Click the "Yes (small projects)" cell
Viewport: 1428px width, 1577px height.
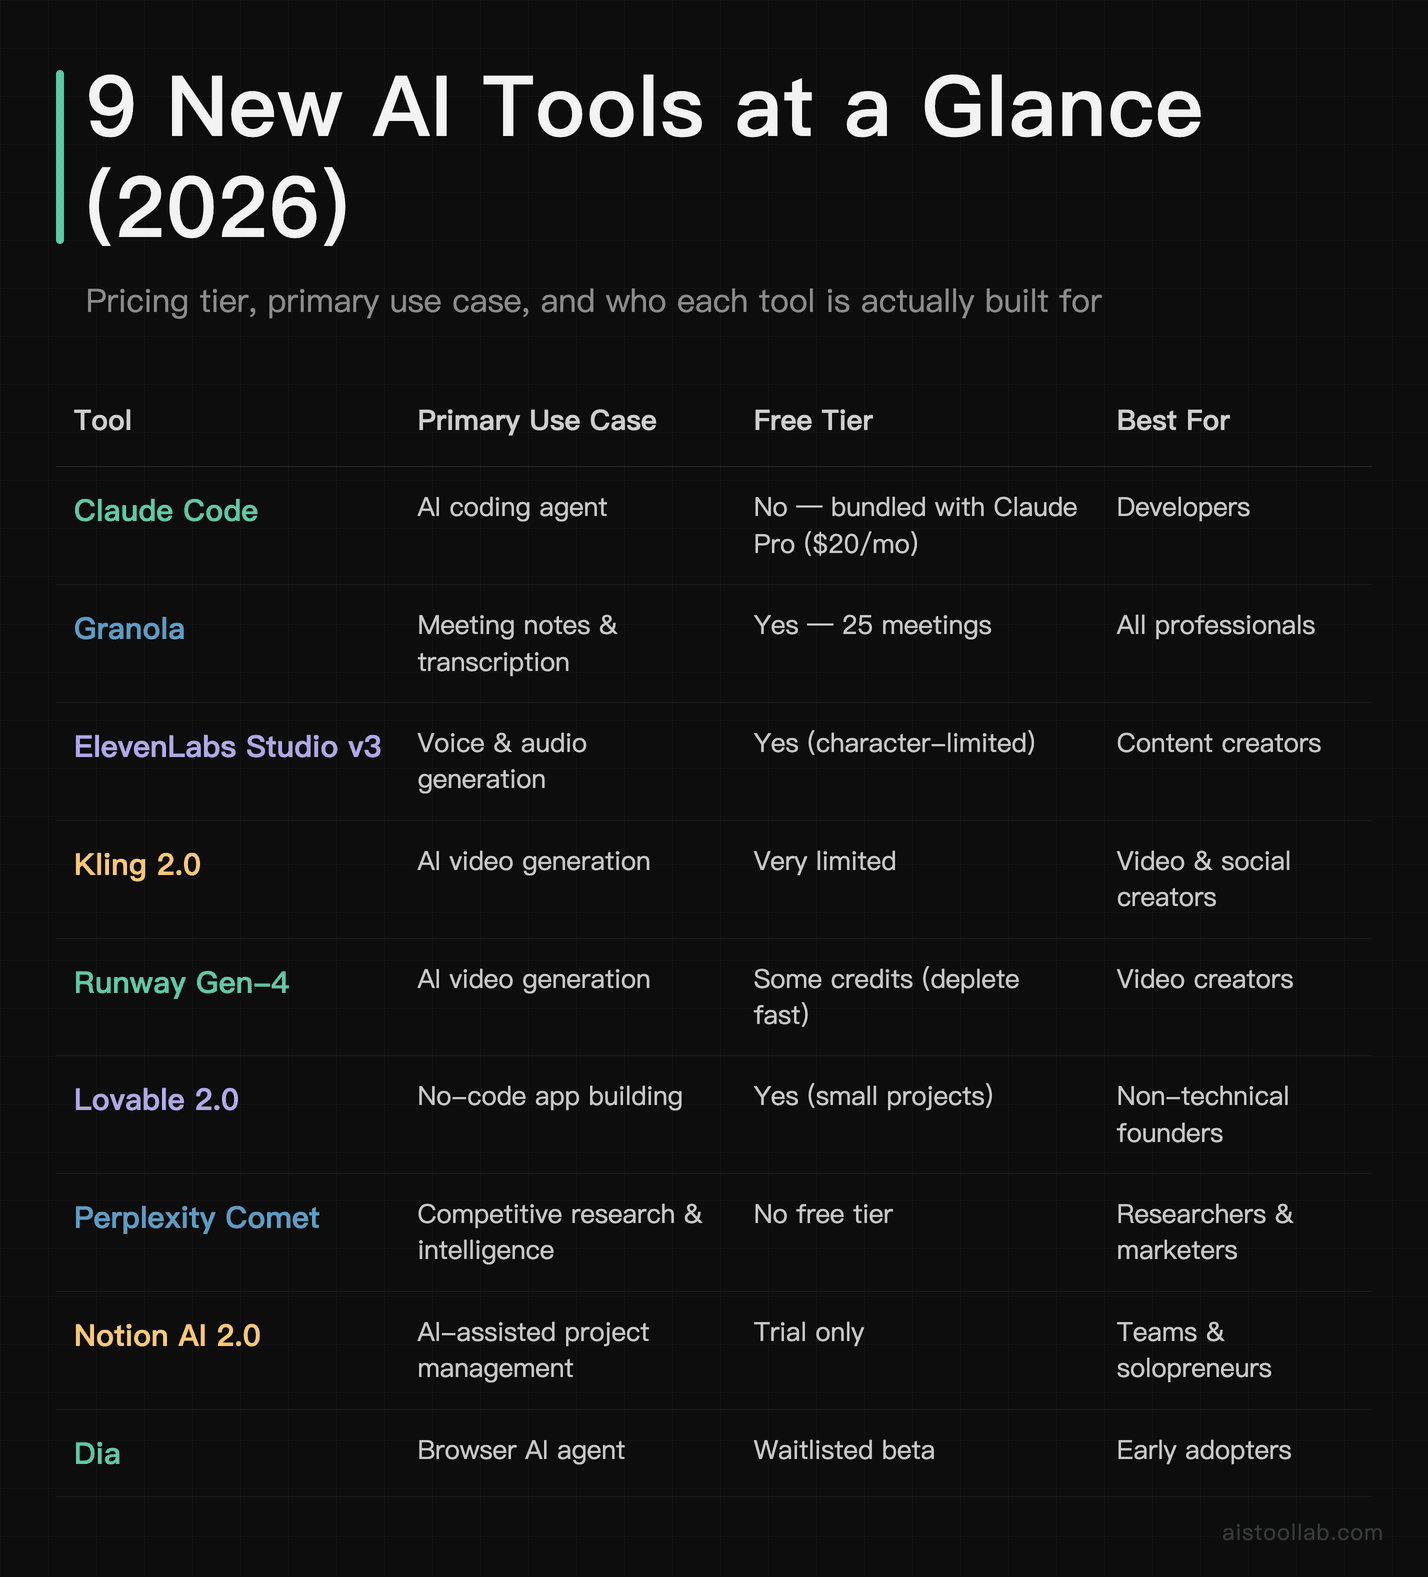point(873,1097)
